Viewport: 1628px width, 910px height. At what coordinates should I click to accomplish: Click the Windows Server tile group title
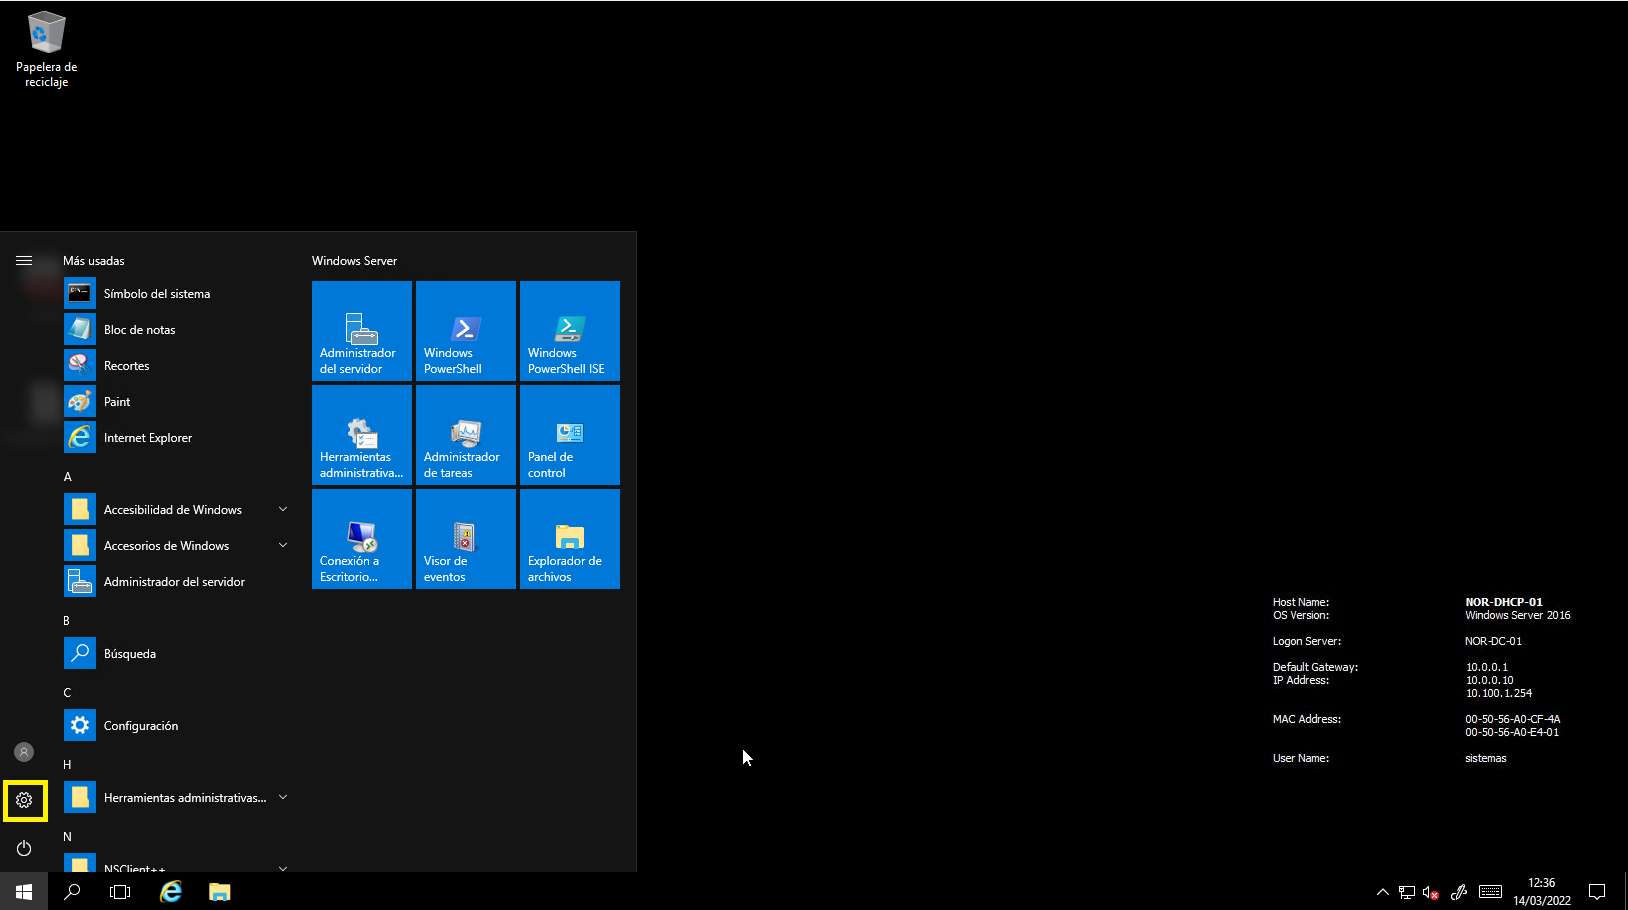click(x=354, y=261)
